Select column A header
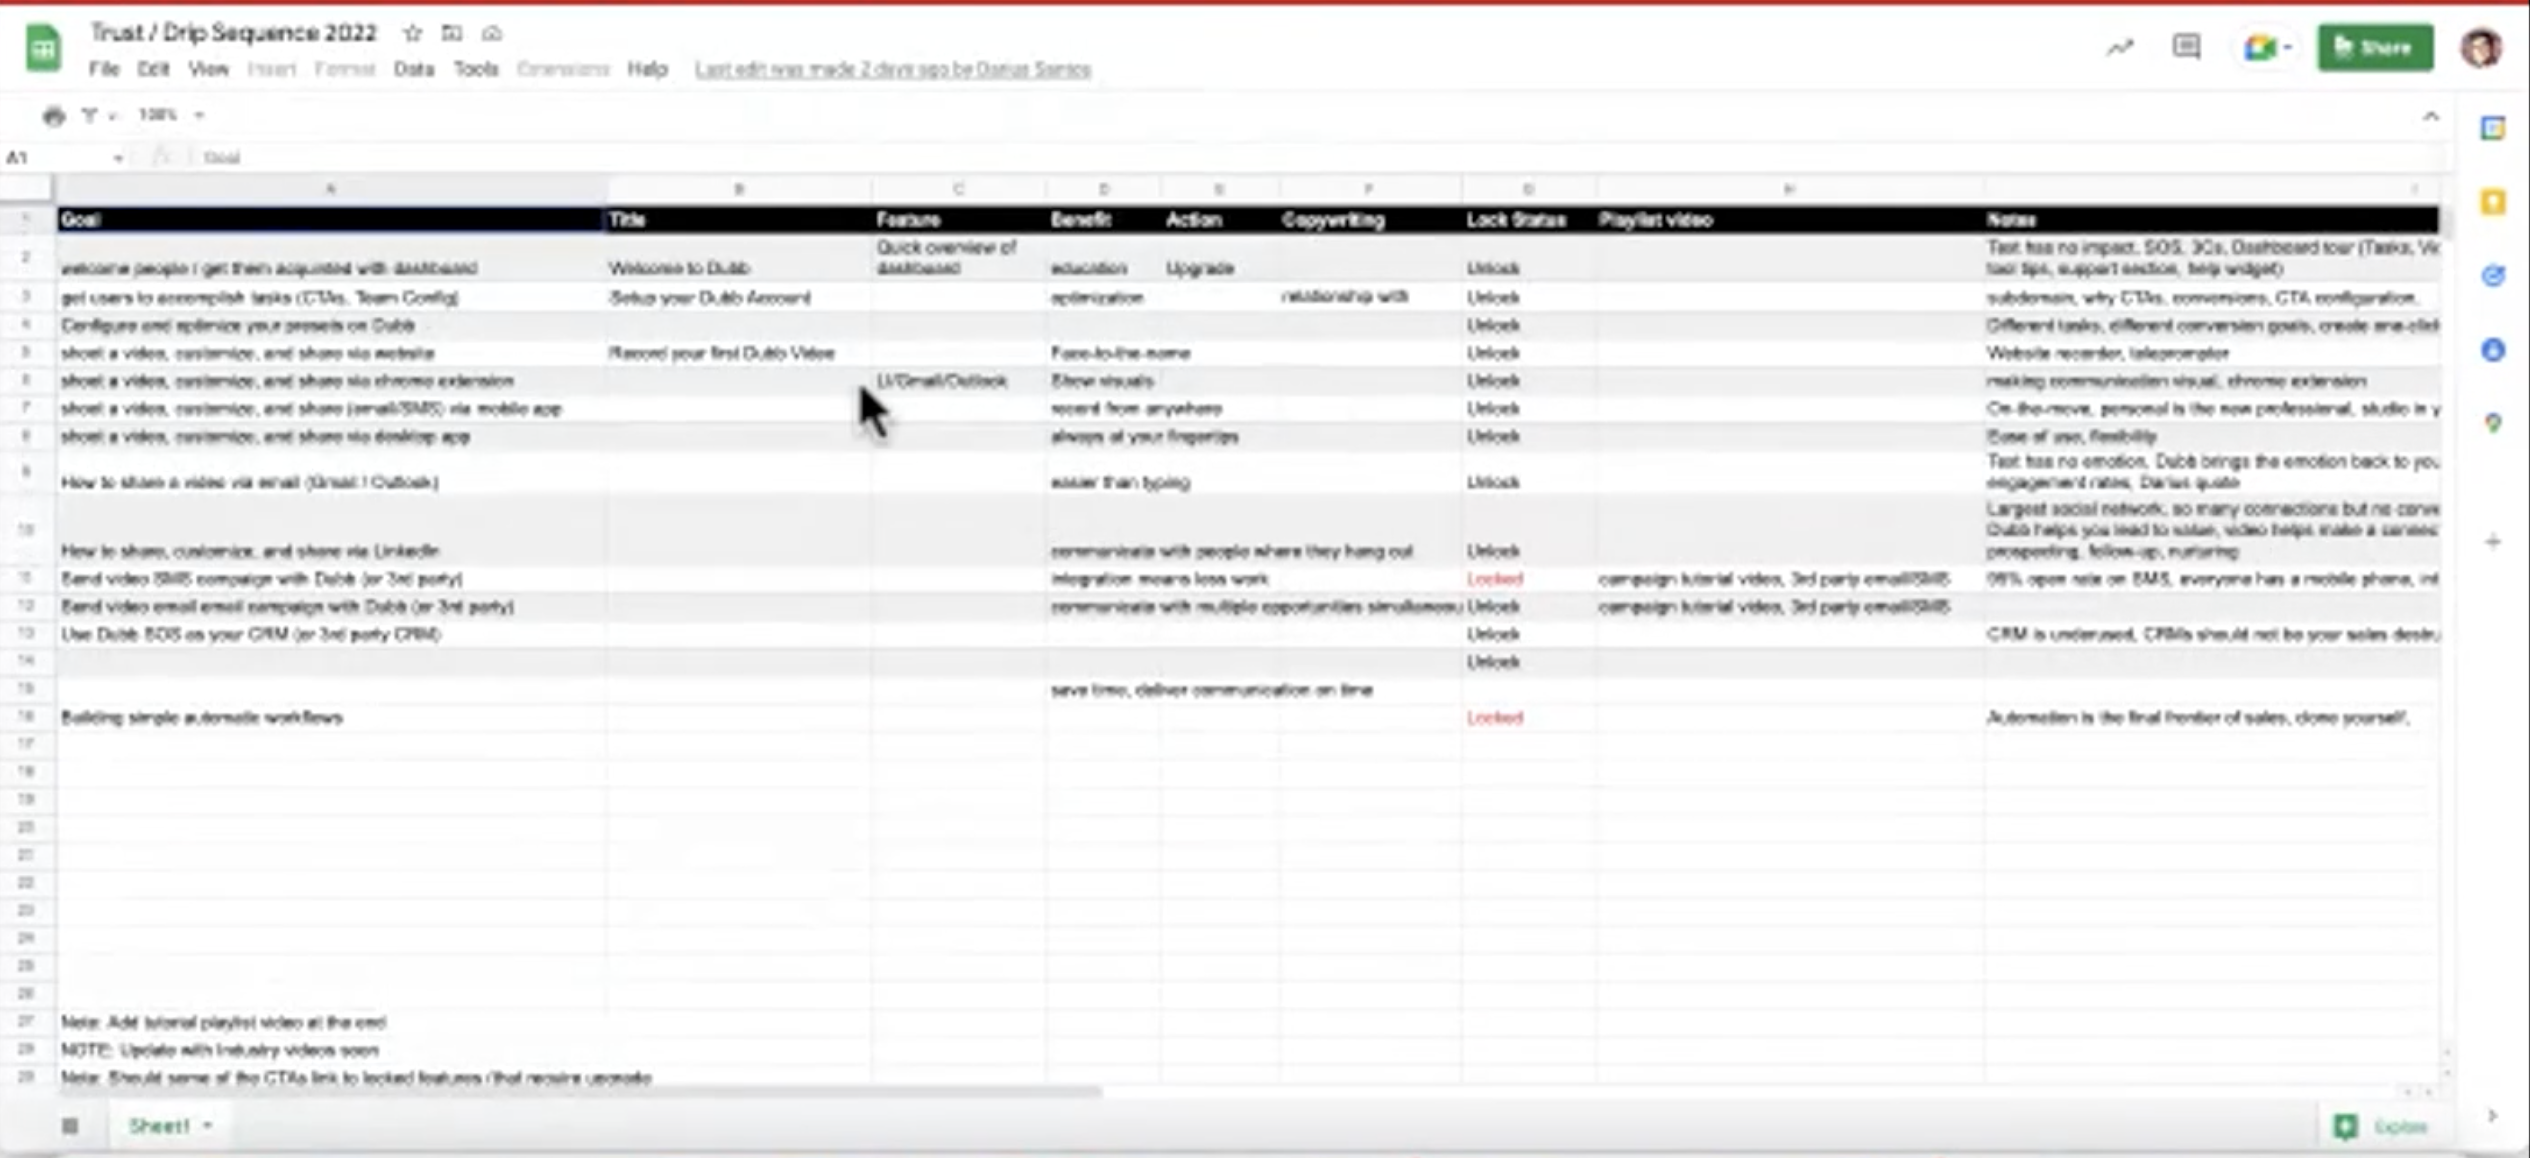Image resolution: width=2530 pixels, height=1158 pixels. click(331, 189)
